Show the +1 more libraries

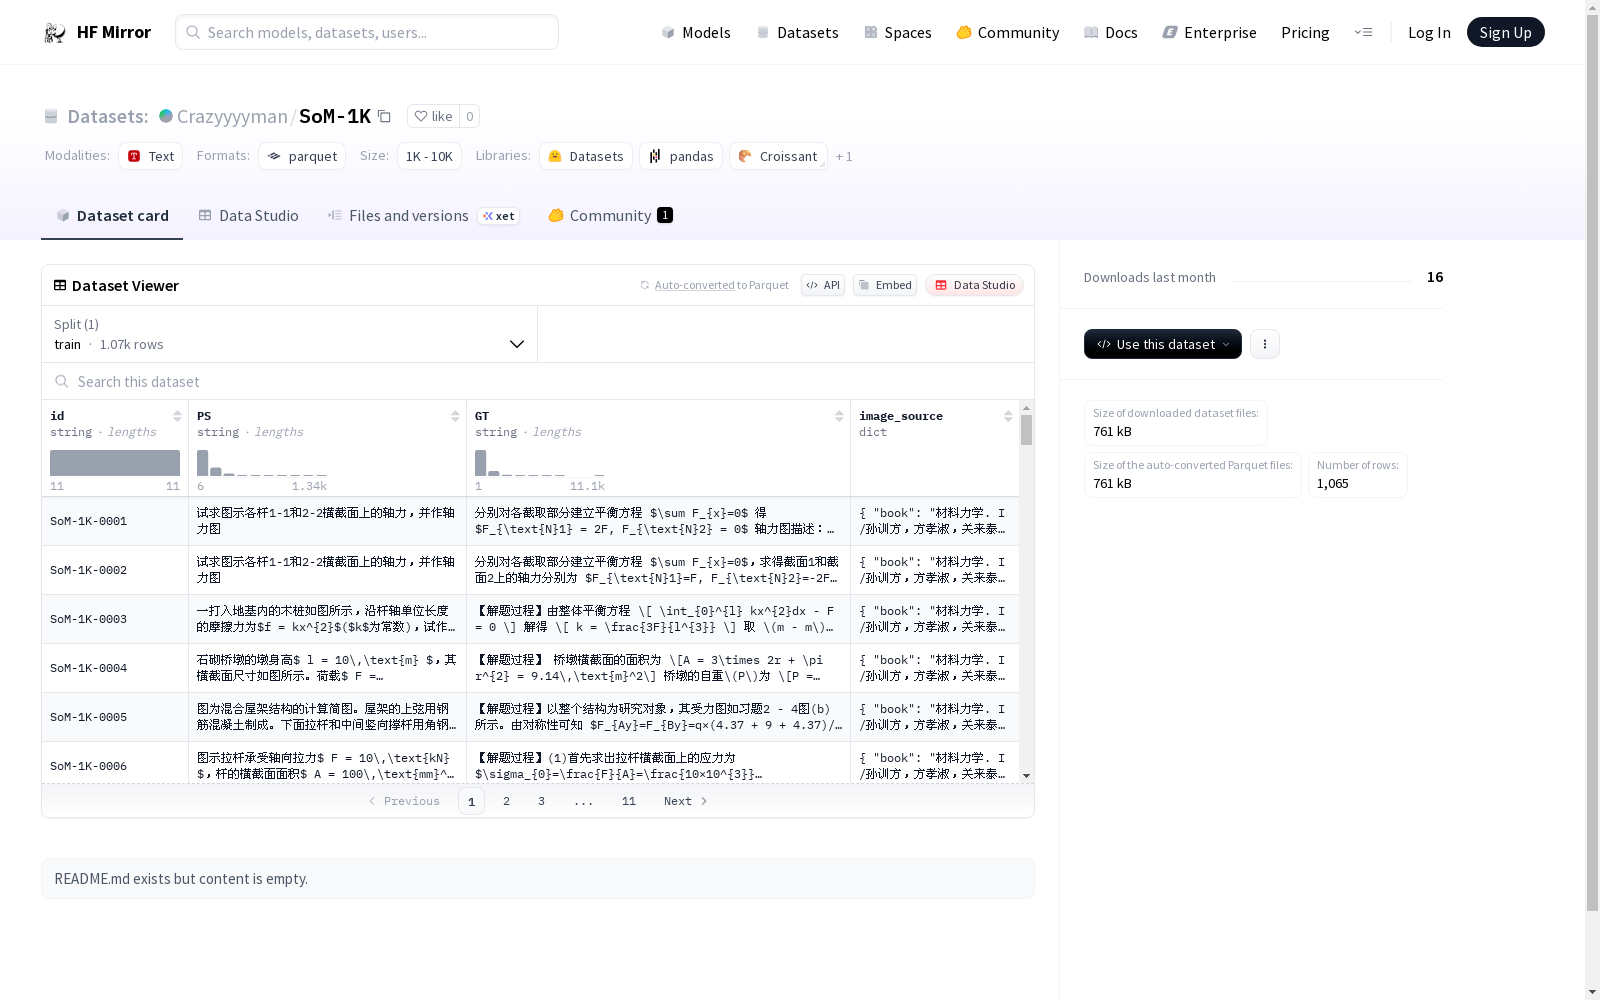click(844, 156)
